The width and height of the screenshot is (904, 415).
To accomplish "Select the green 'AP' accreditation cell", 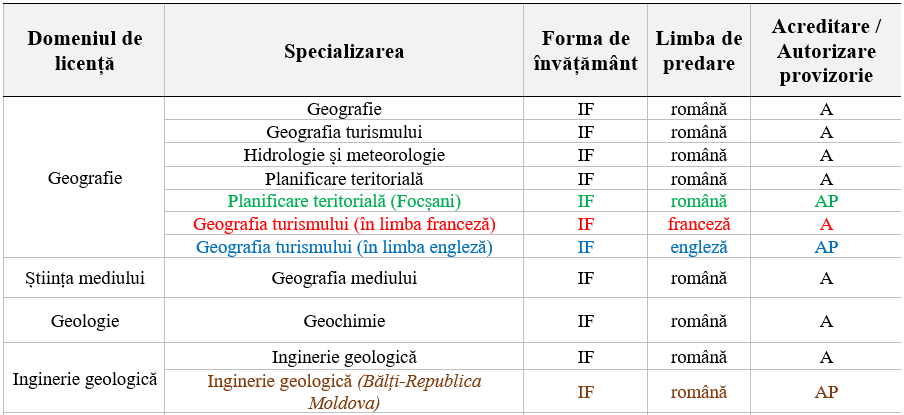I will (x=826, y=201).
